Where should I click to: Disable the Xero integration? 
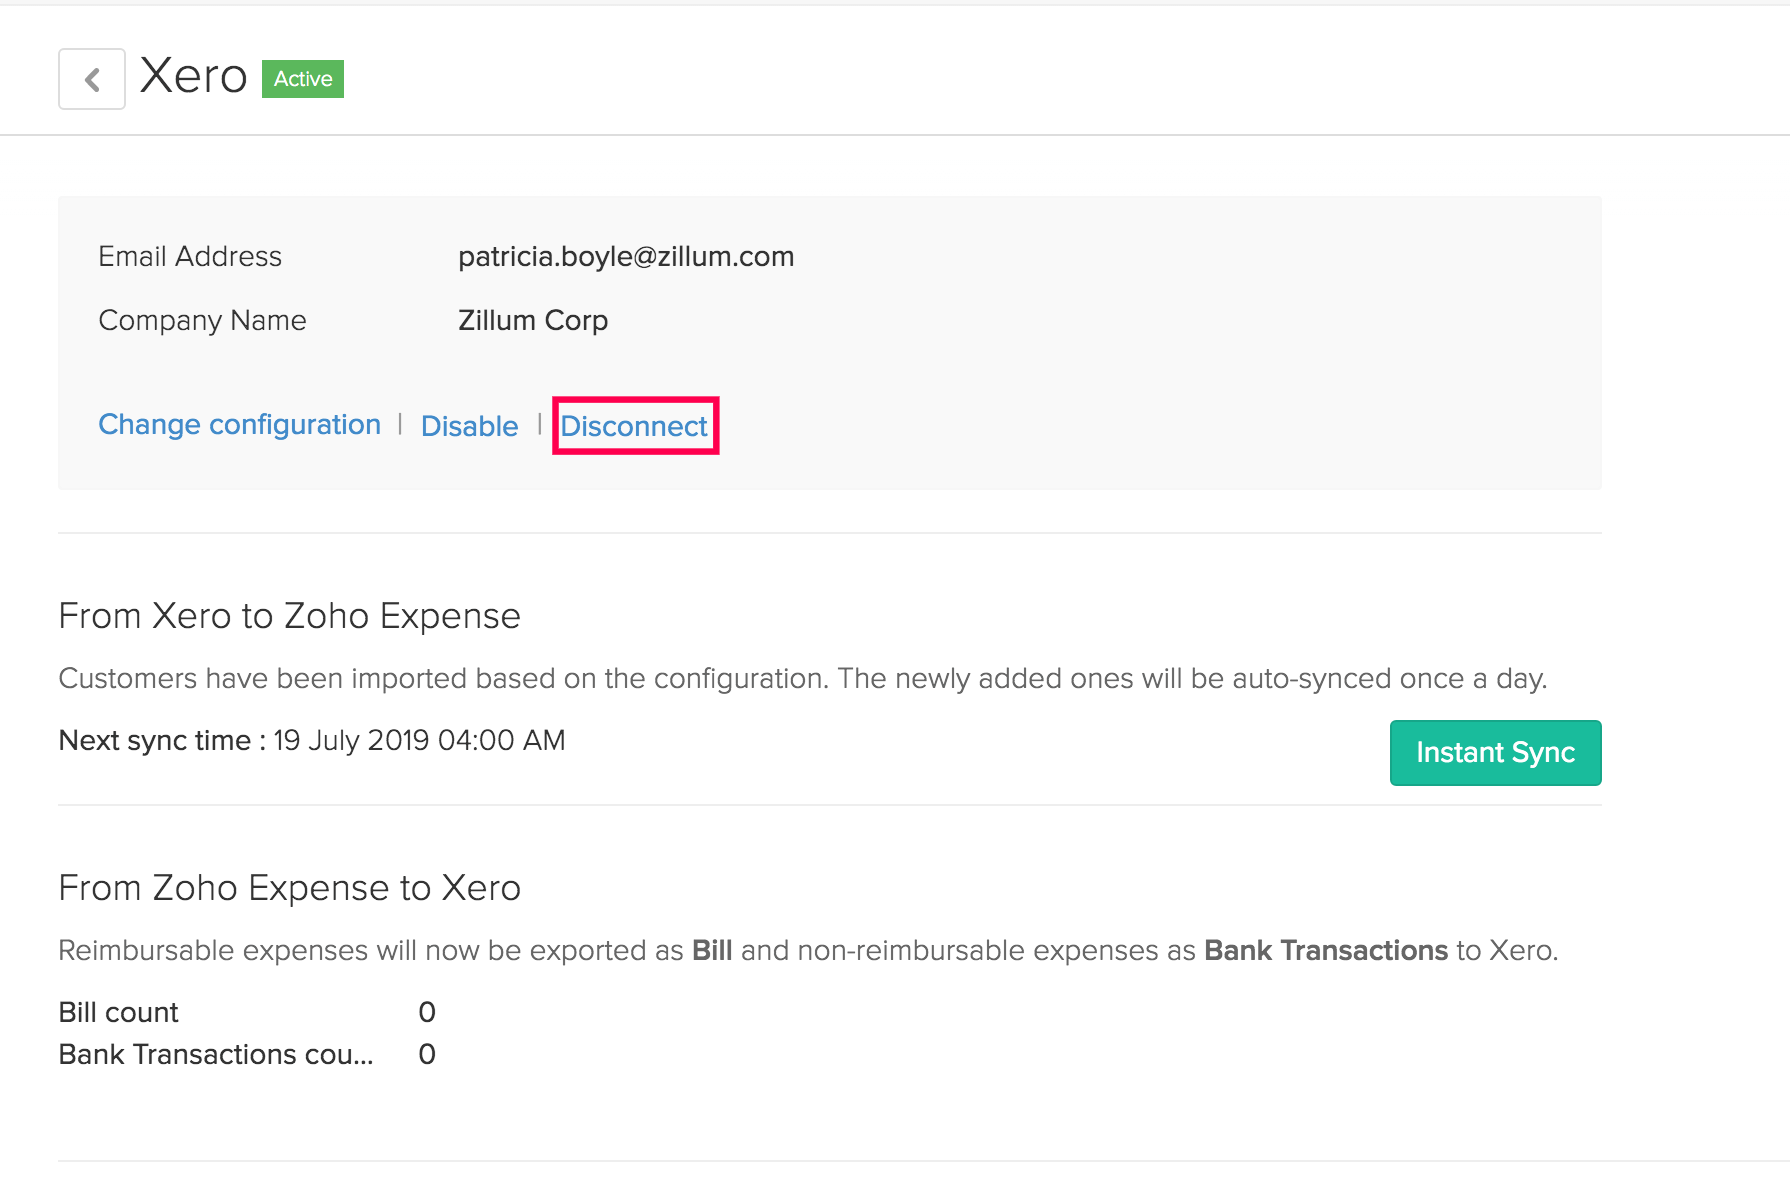pyautogui.click(x=469, y=426)
